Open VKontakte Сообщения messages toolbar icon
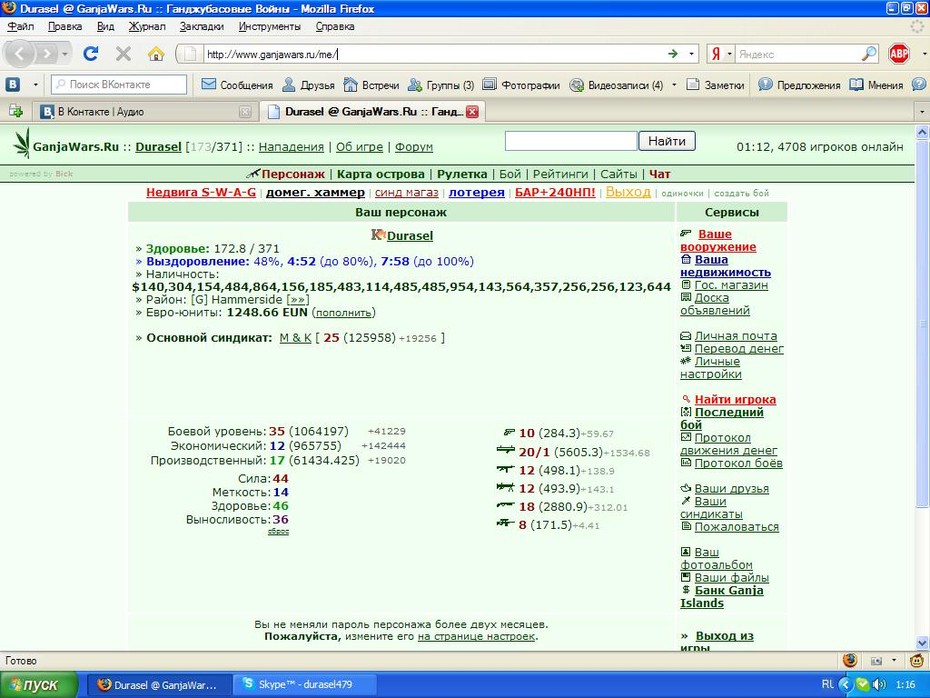Screen dimensions: 930x698 point(208,85)
